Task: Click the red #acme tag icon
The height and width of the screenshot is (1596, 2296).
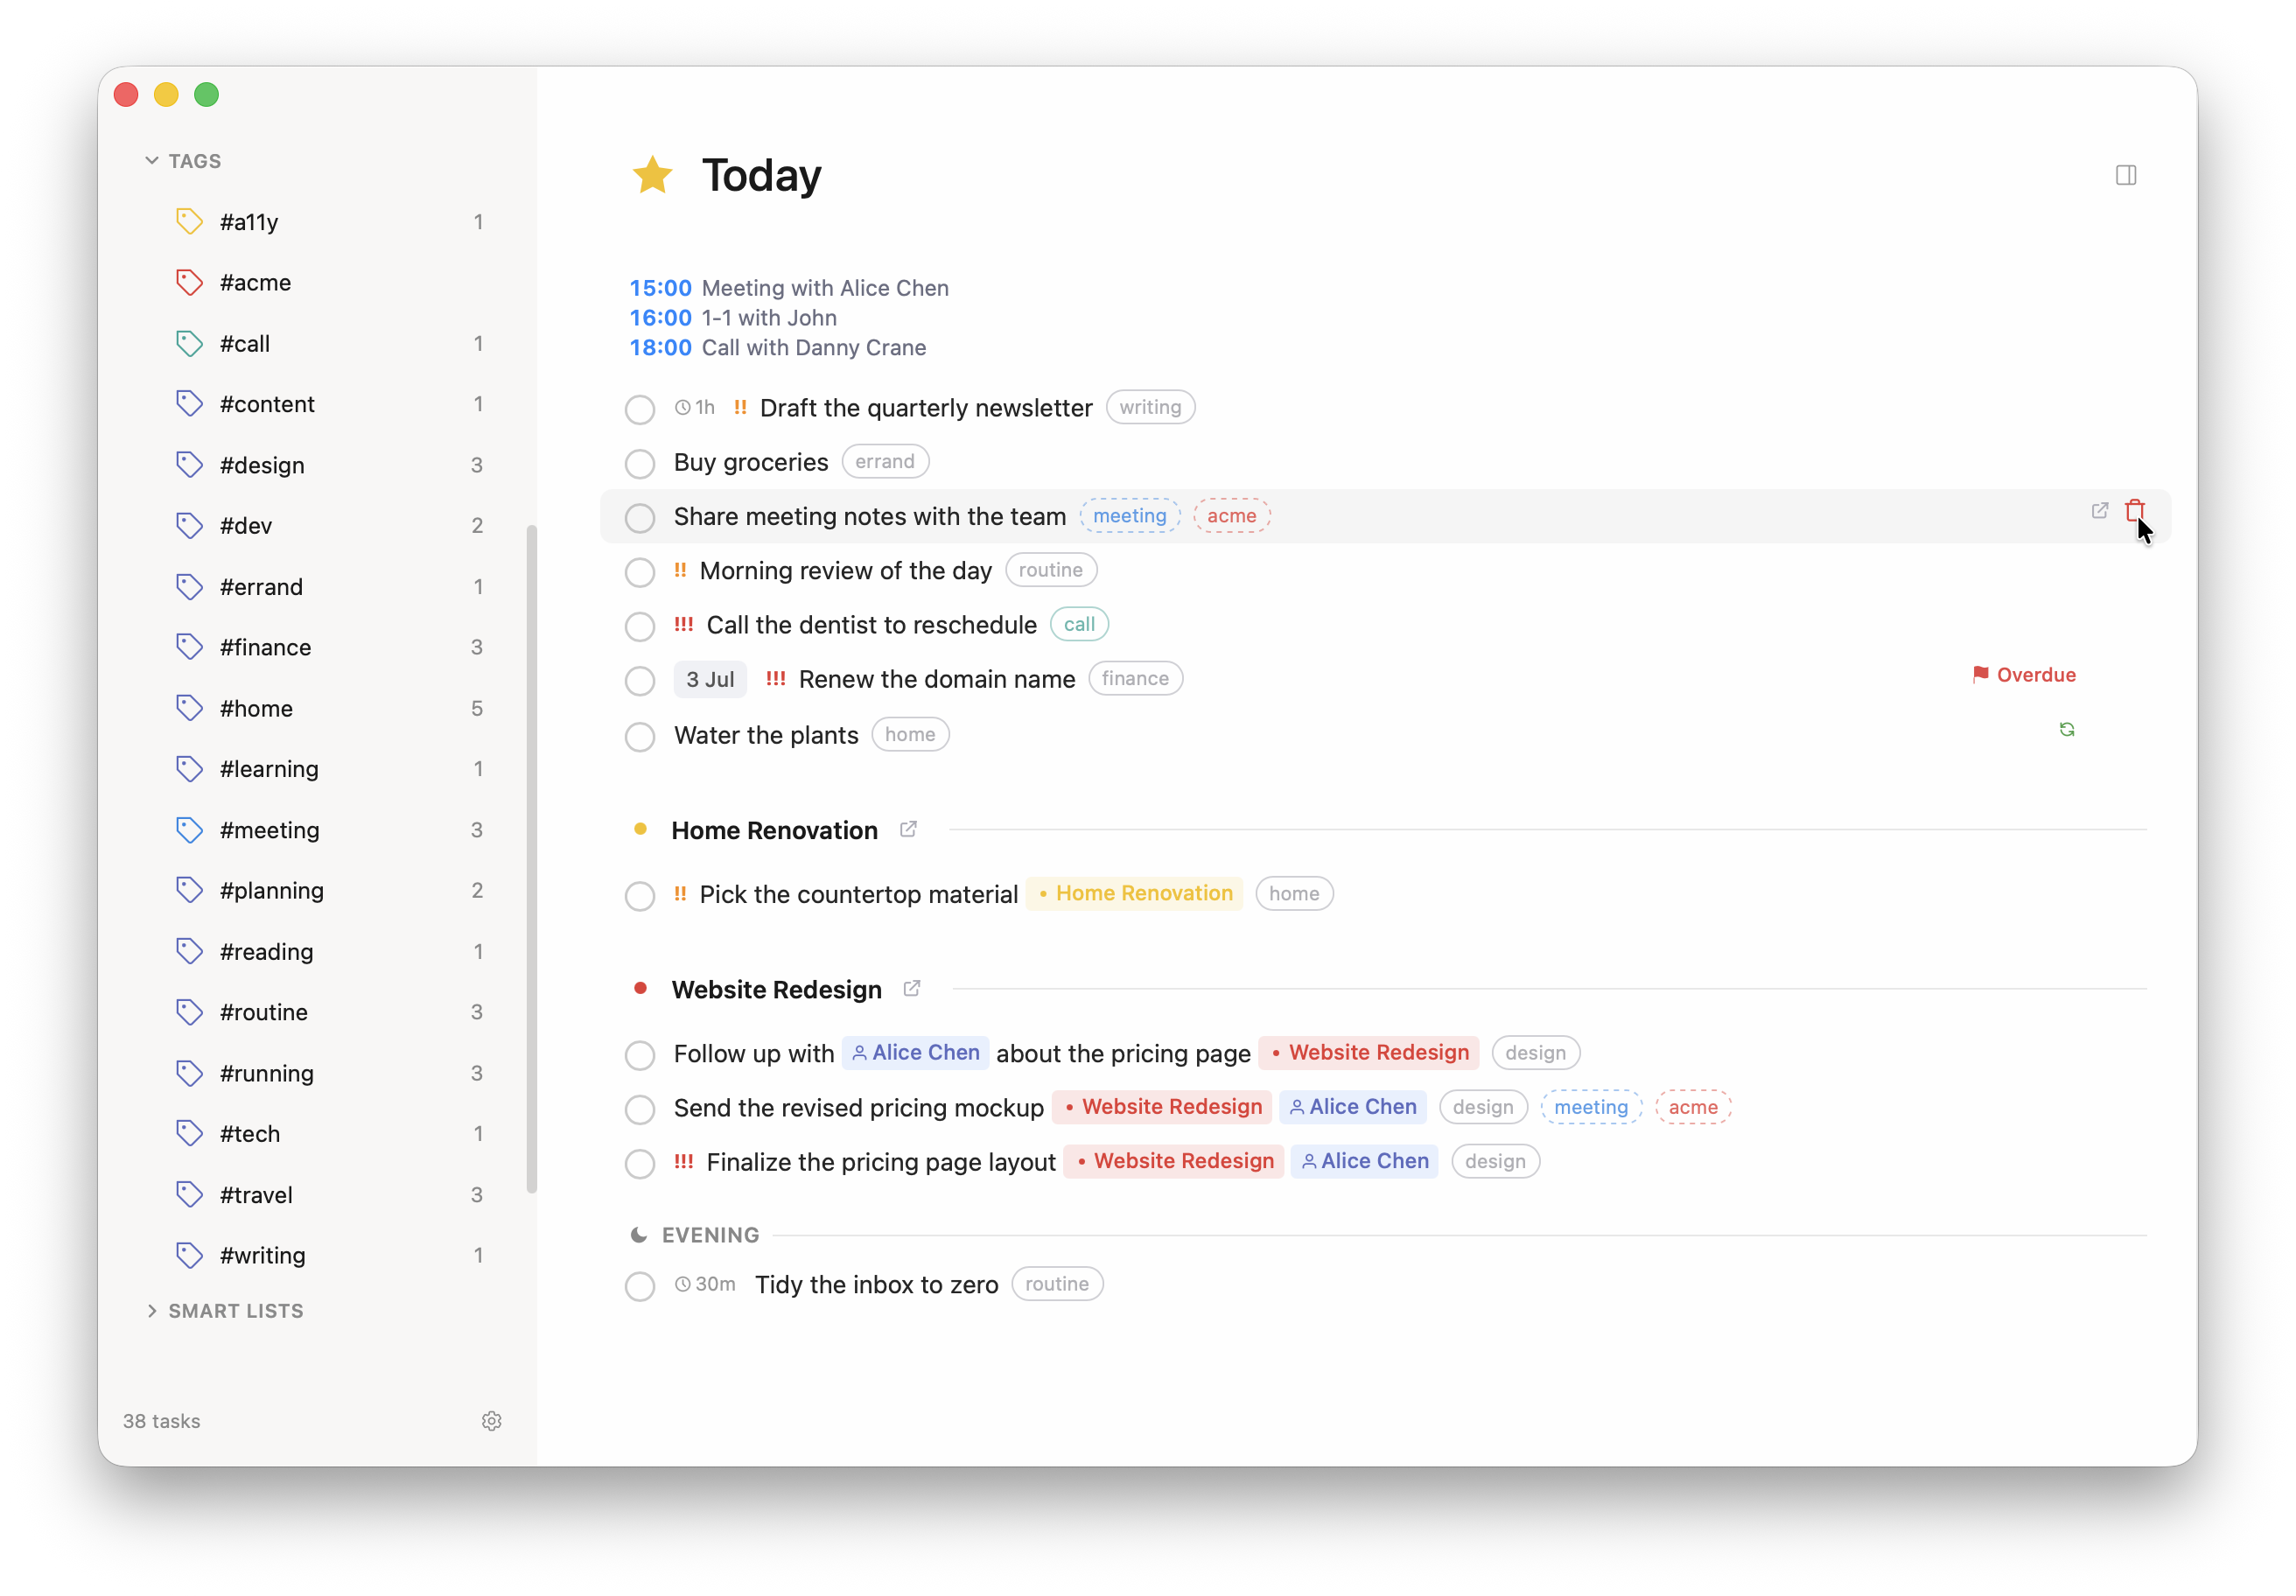Action: pyautogui.click(x=189, y=282)
